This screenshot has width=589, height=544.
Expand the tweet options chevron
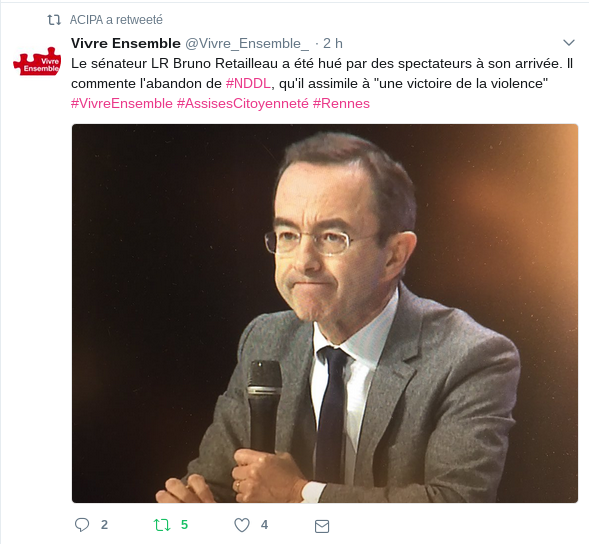569,43
